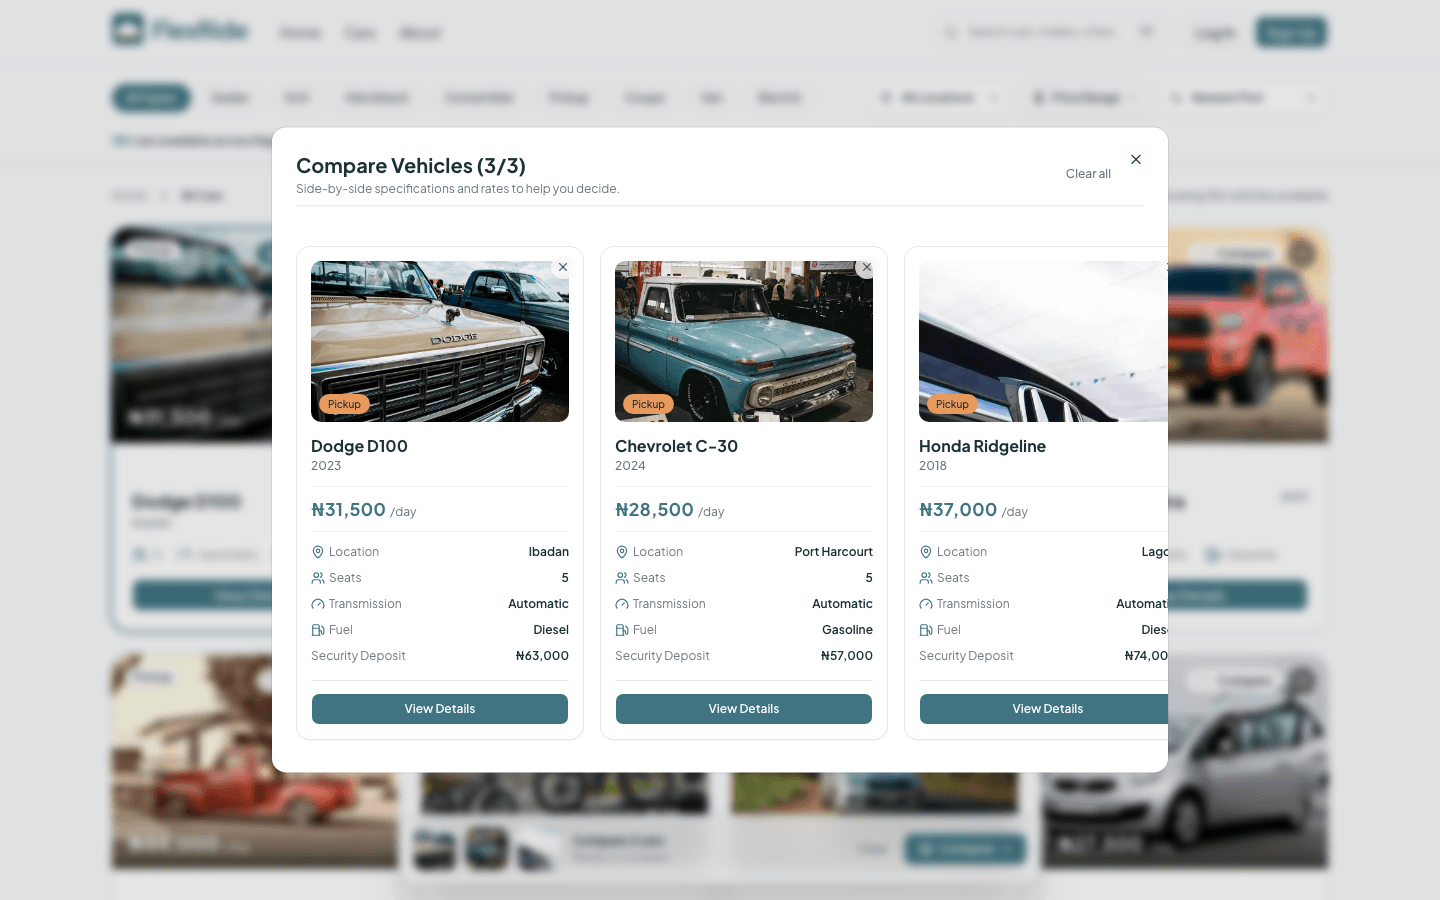Click the year 2023 under Dodge D100

[x=326, y=466]
